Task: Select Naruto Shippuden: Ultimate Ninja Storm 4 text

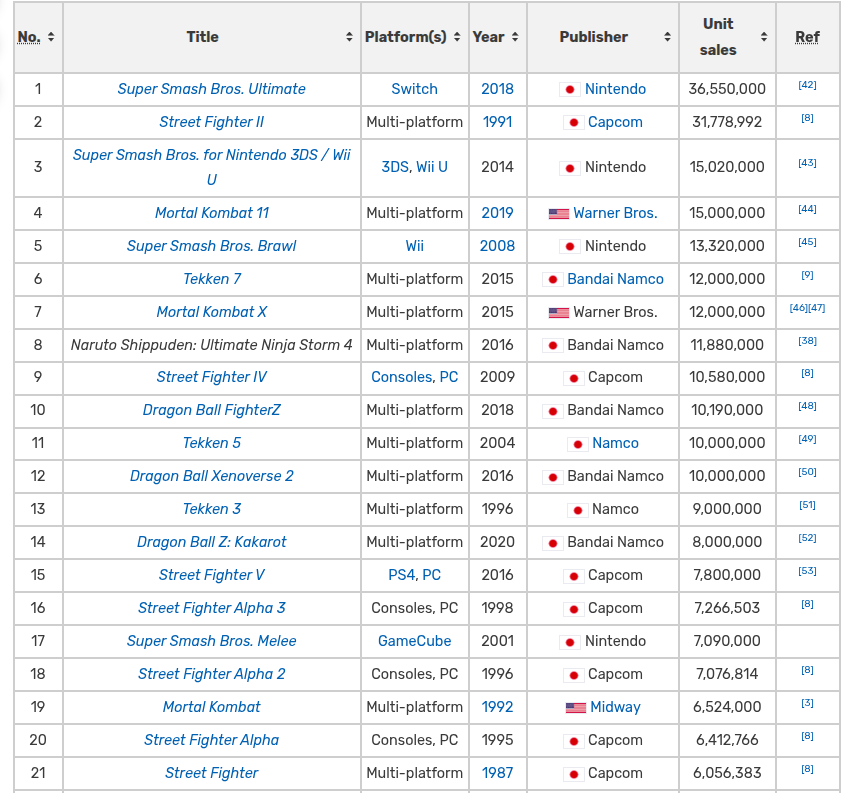Action: (212, 345)
